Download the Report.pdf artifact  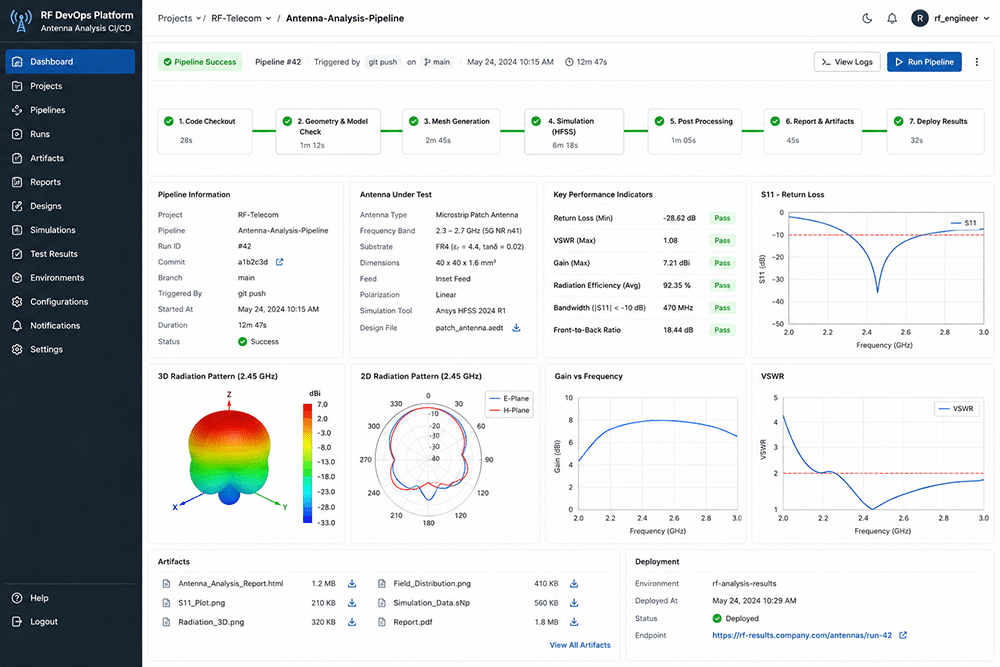pyautogui.click(x=574, y=622)
